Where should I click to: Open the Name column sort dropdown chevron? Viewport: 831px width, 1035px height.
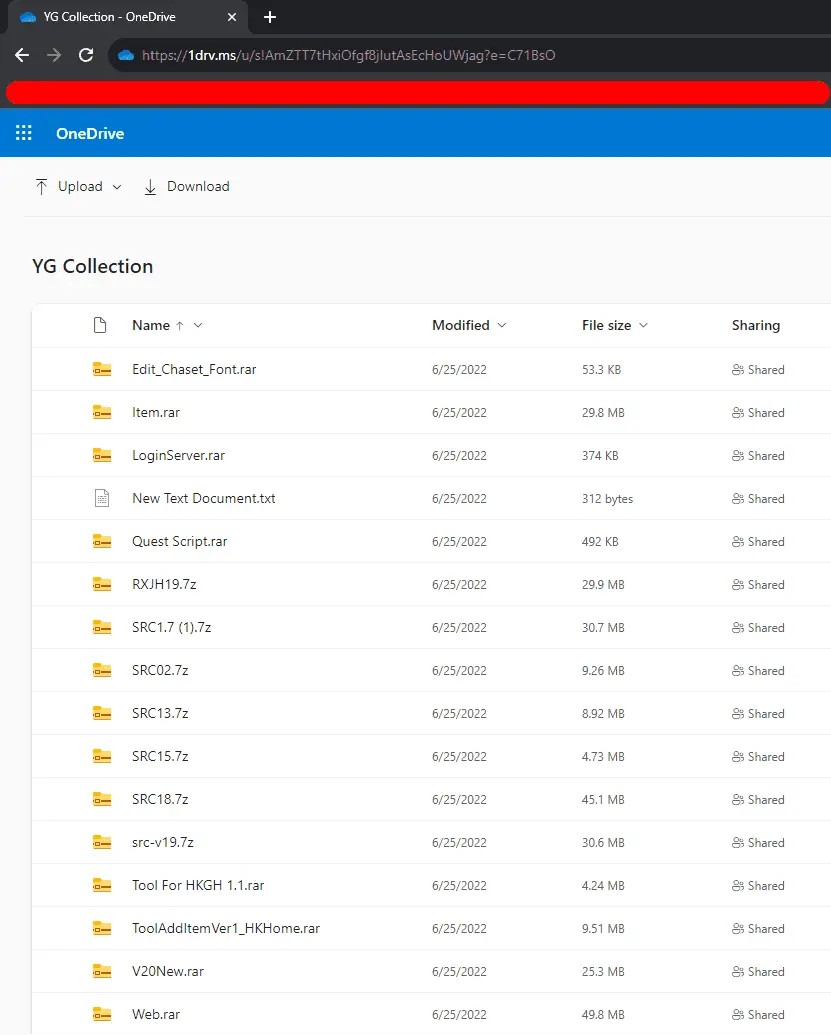tap(198, 325)
